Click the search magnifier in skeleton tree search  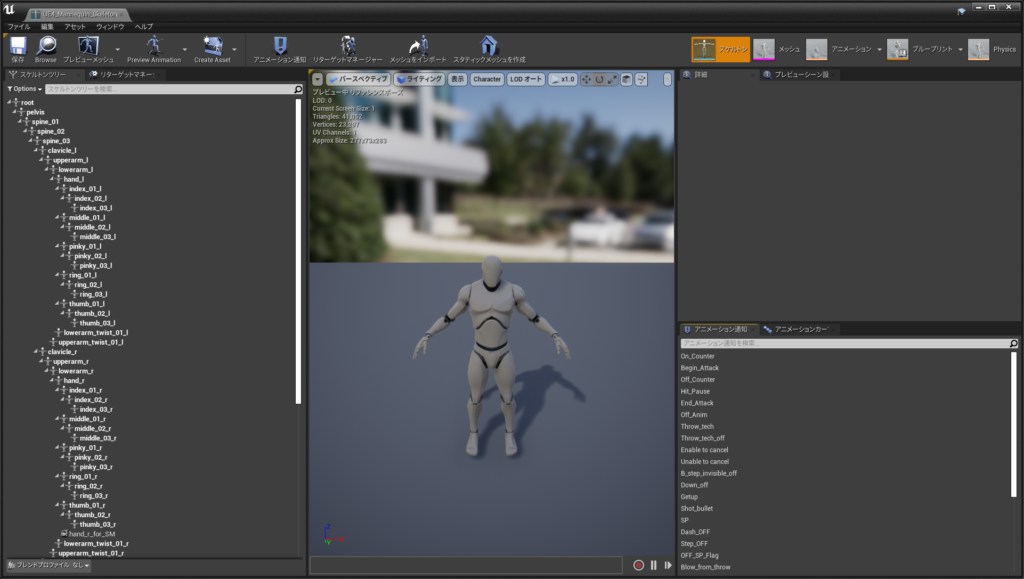pyautogui.click(x=298, y=89)
